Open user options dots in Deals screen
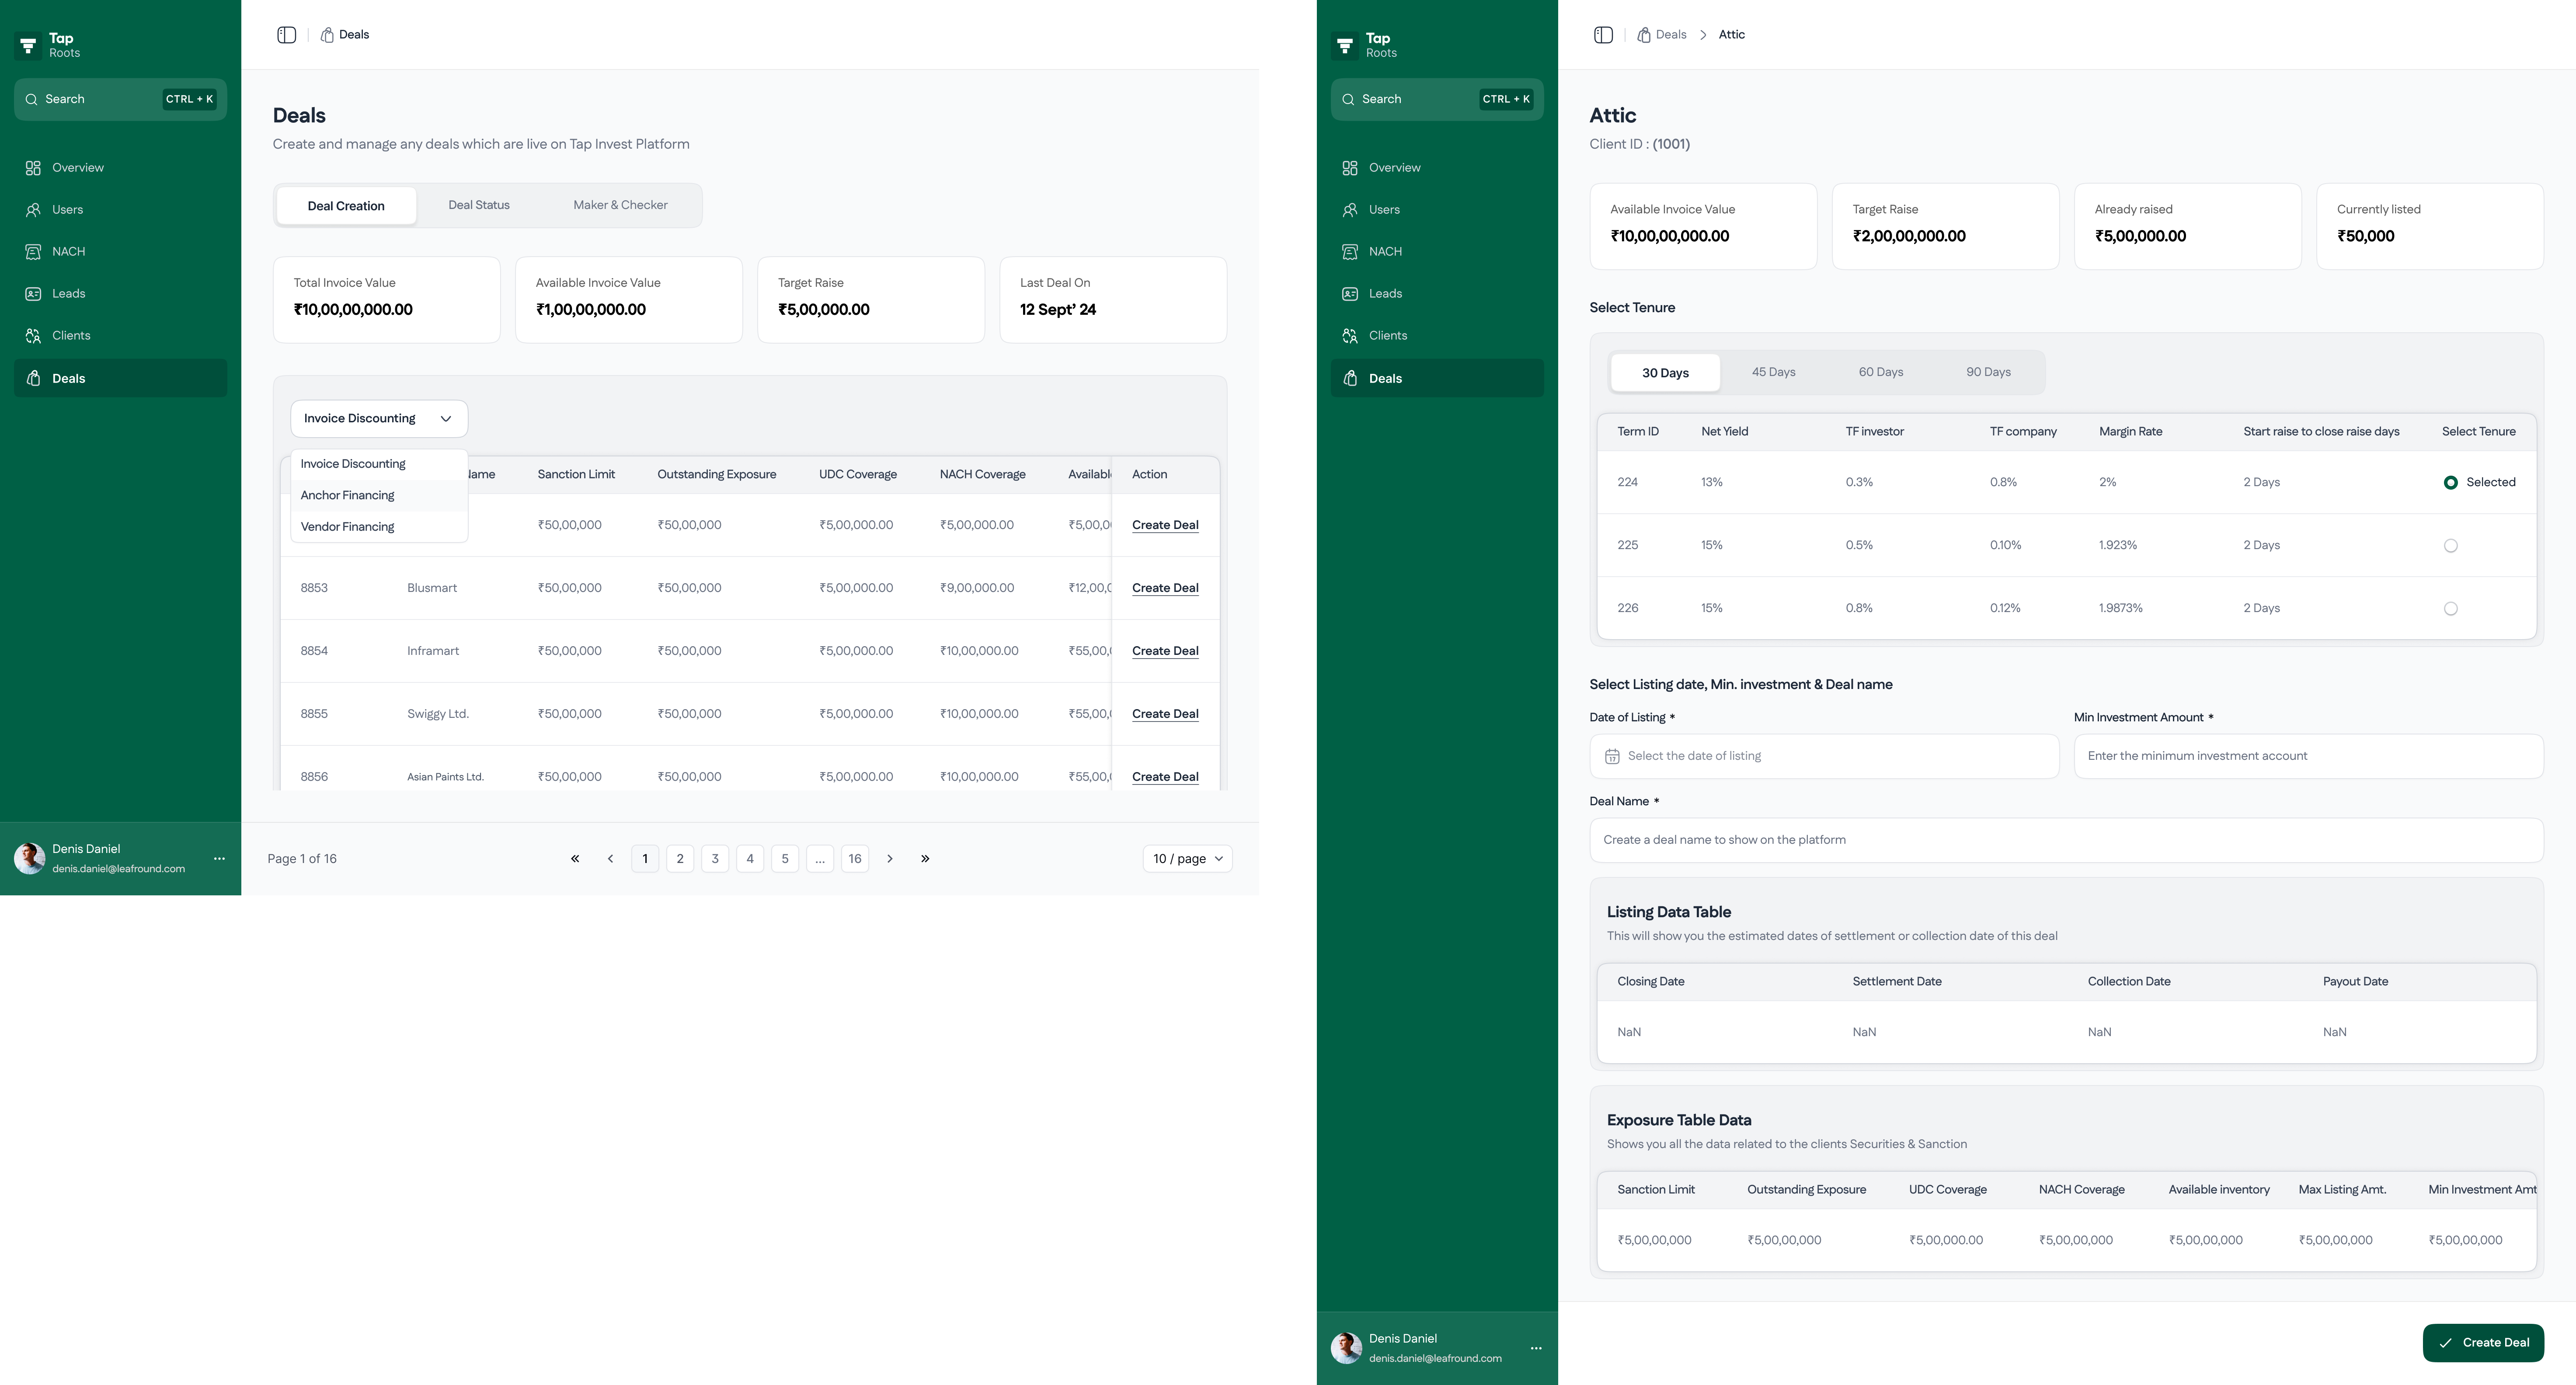This screenshot has height=1385, width=2576. 219,859
